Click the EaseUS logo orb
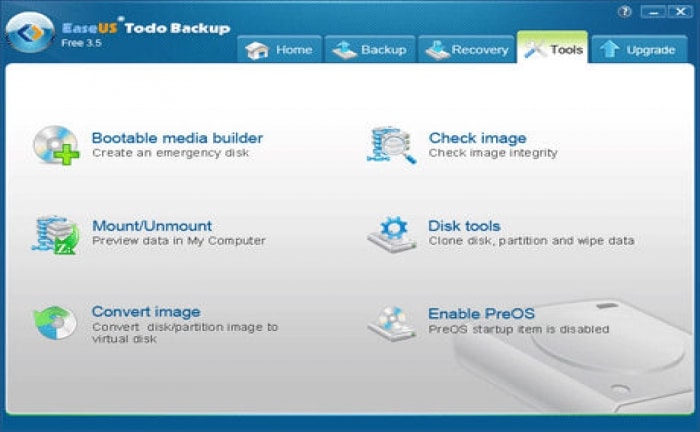The height and width of the screenshot is (432, 700). click(x=30, y=33)
